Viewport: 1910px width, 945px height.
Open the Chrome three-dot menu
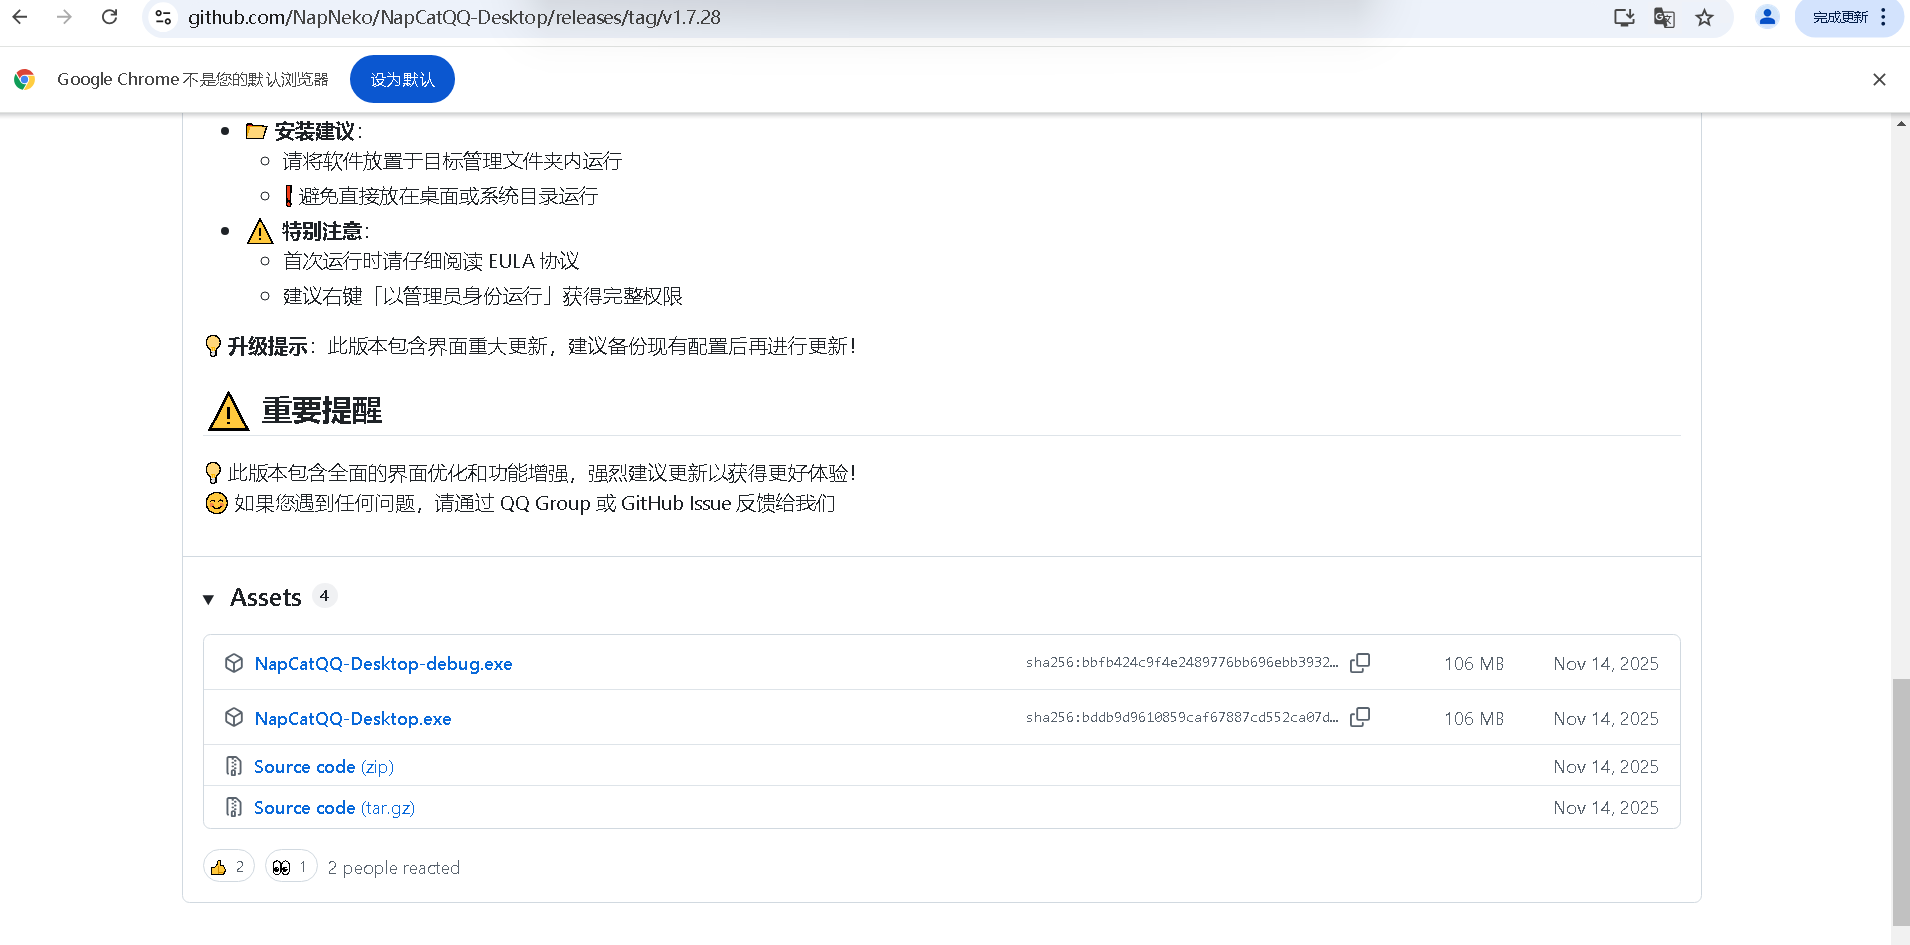1884,17
